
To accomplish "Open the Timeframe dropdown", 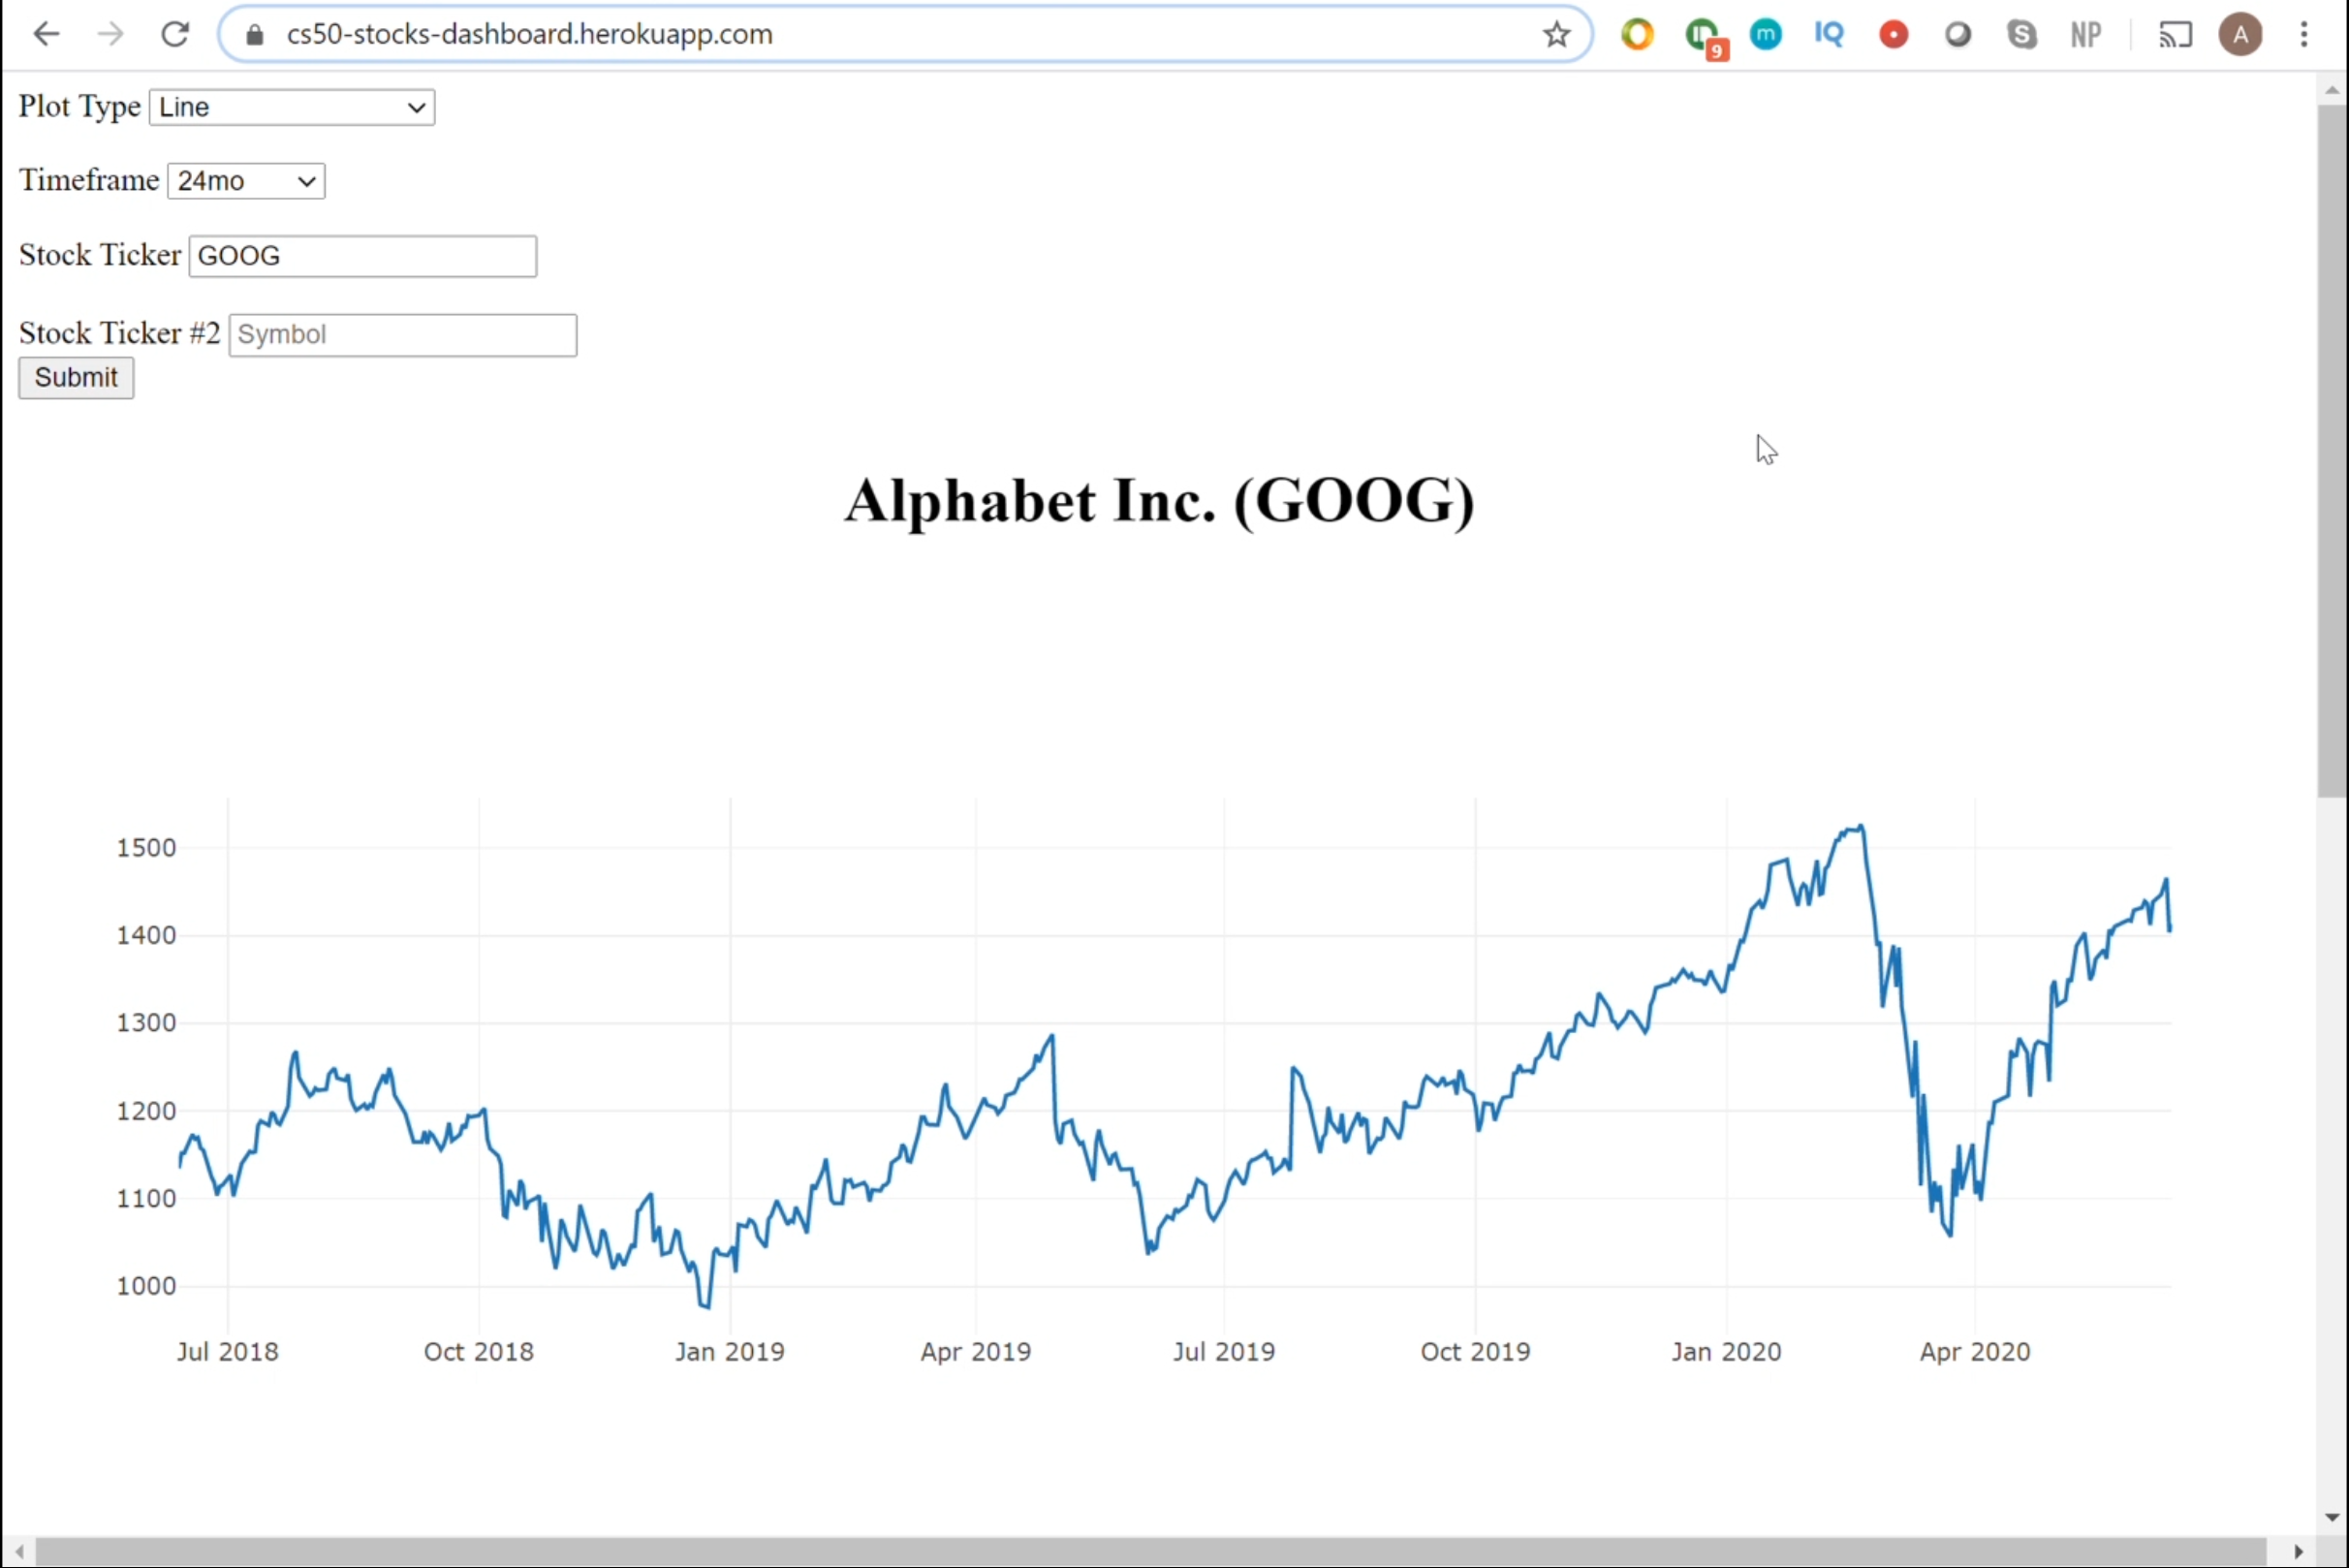I will coord(245,181).
